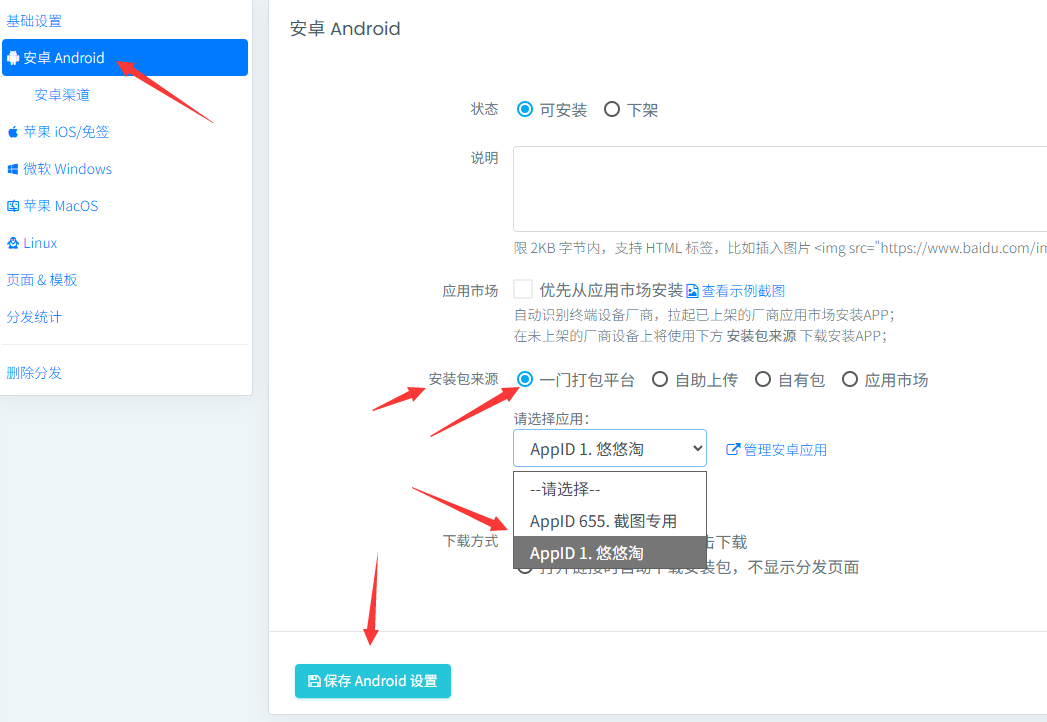The width and height of the screenshot is (1047, 722).
Task: Go to 安卓渠道 submenu item
Action: pyautogui.click(x=62, y=95)
